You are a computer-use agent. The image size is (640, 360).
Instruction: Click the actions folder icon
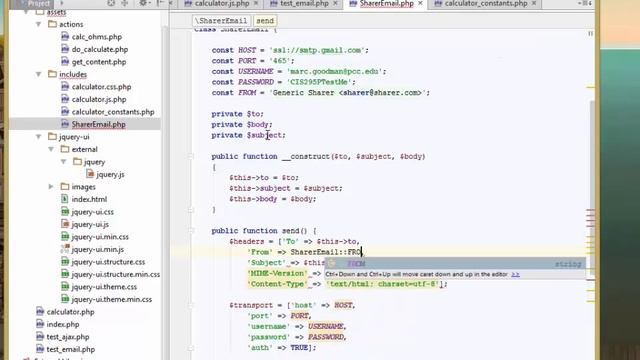(52, 24)
